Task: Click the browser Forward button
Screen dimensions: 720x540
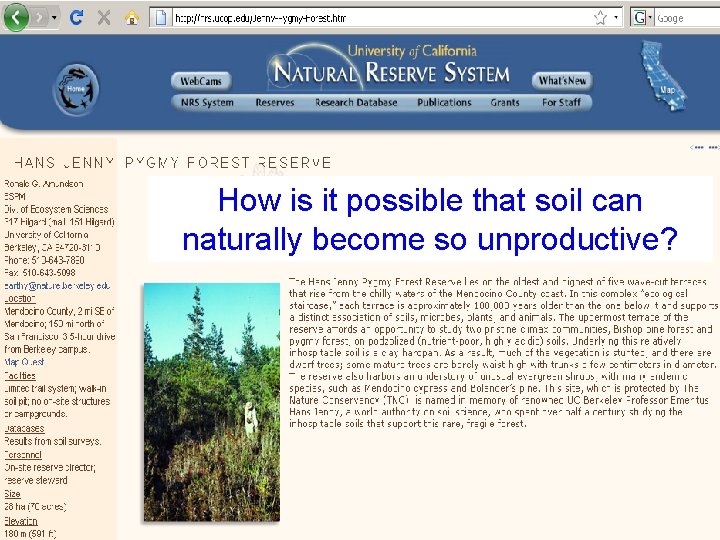Action: (x=39, y=18)
